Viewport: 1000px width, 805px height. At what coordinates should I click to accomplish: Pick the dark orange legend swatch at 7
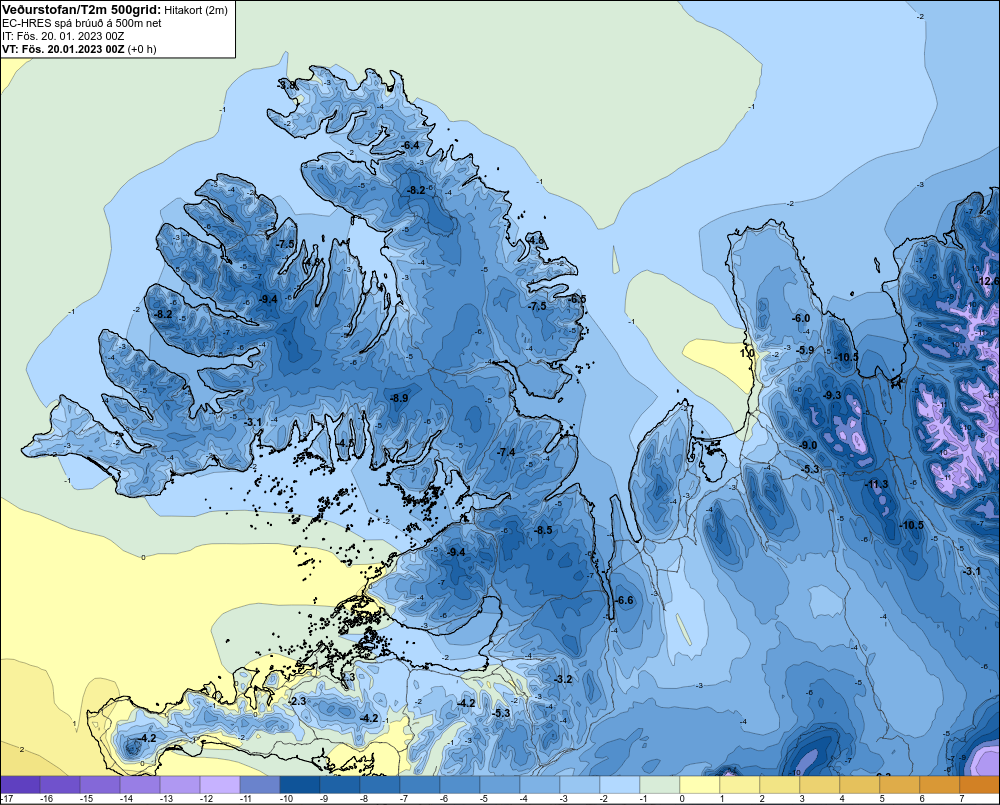coord(980,785)
